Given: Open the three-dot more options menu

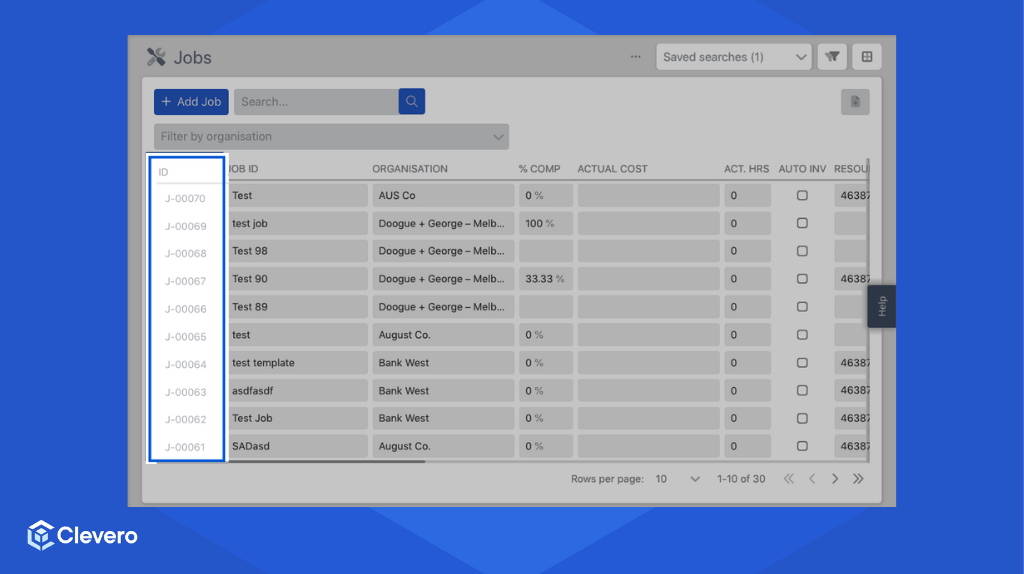Looking at the screenshot, I should tap(635, 57).
